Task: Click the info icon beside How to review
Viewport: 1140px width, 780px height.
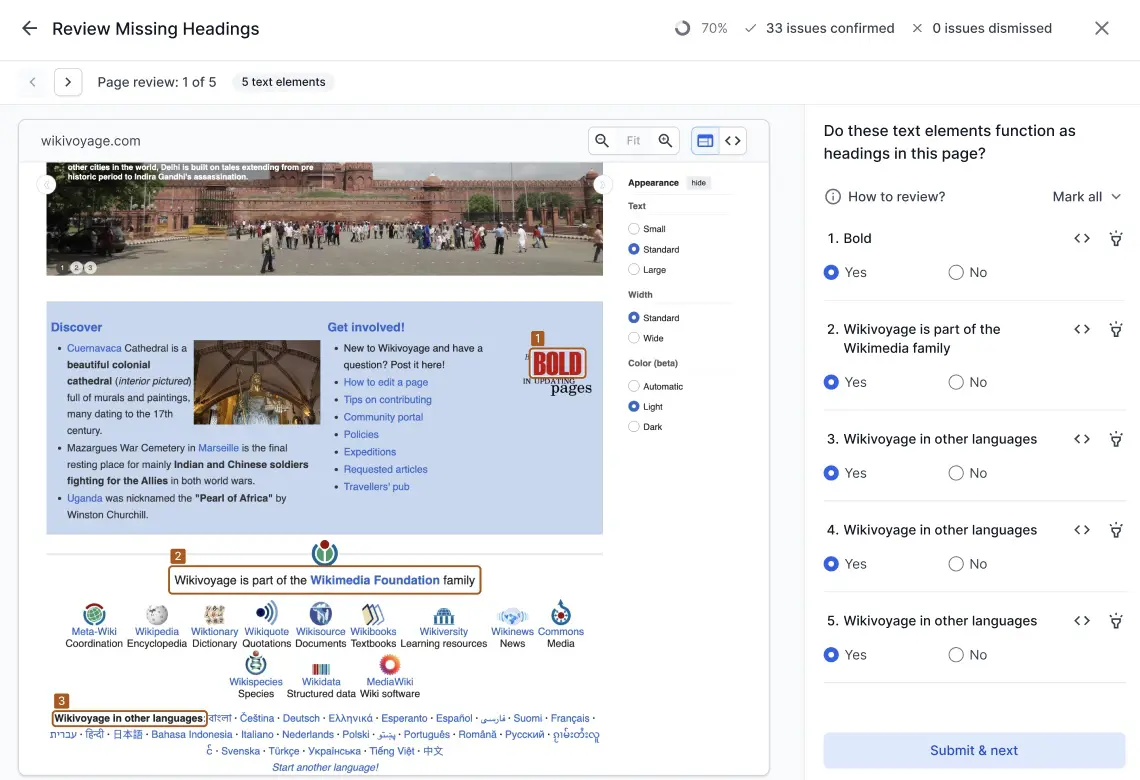Action: 833,196
